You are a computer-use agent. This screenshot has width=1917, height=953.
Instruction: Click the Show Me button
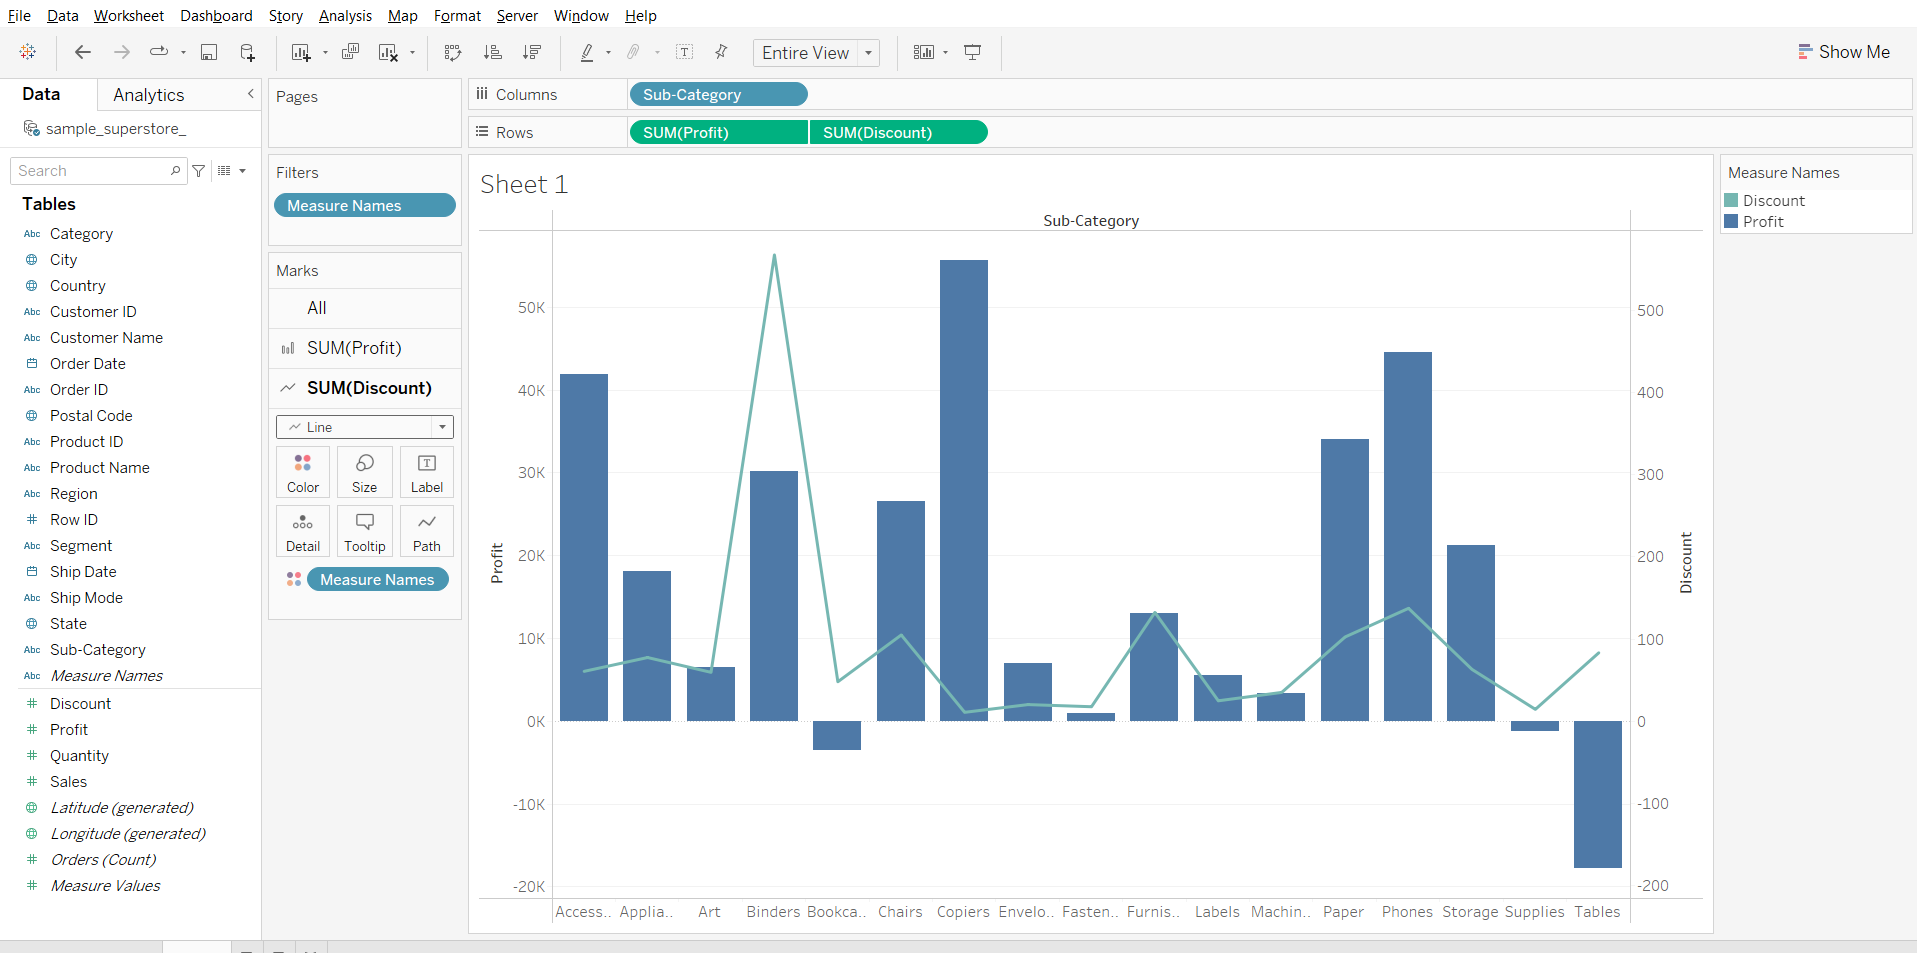pyautogui.click(x=1843, y=52)
